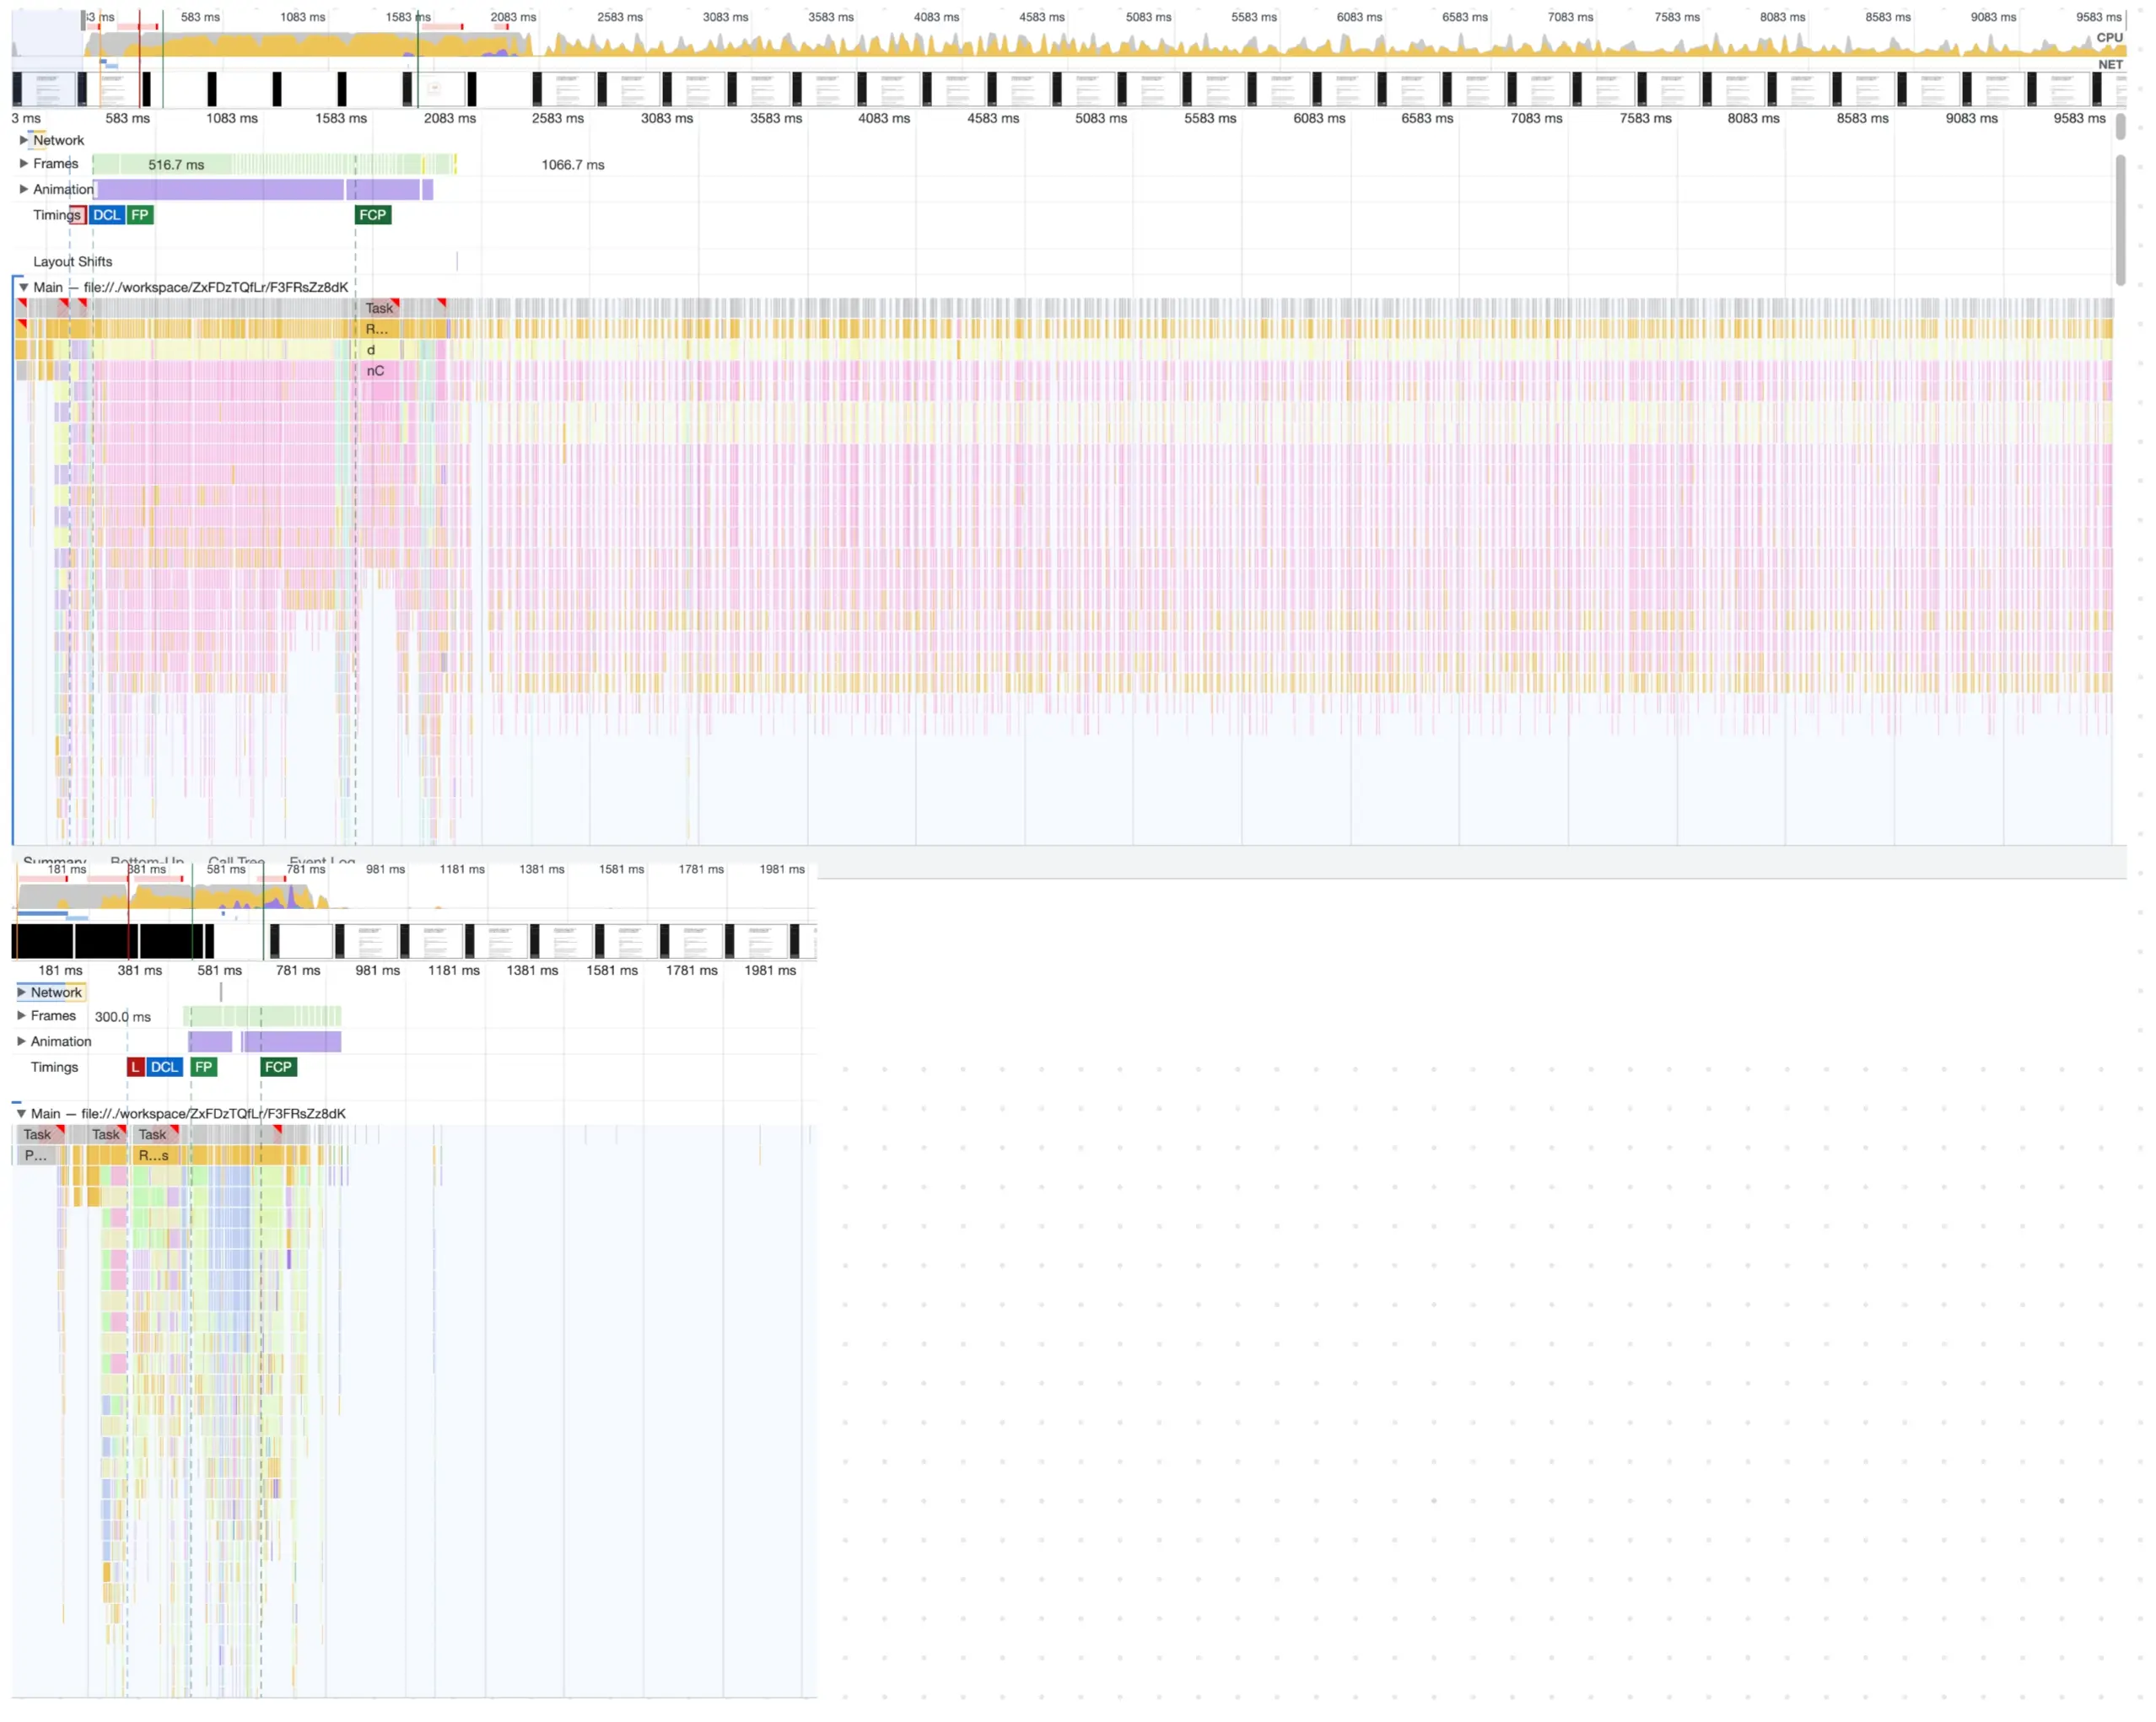Click the FCP marker in the top Timings row
The width and height of the screenshot is (2156, 1722).
tap(372, 215)
